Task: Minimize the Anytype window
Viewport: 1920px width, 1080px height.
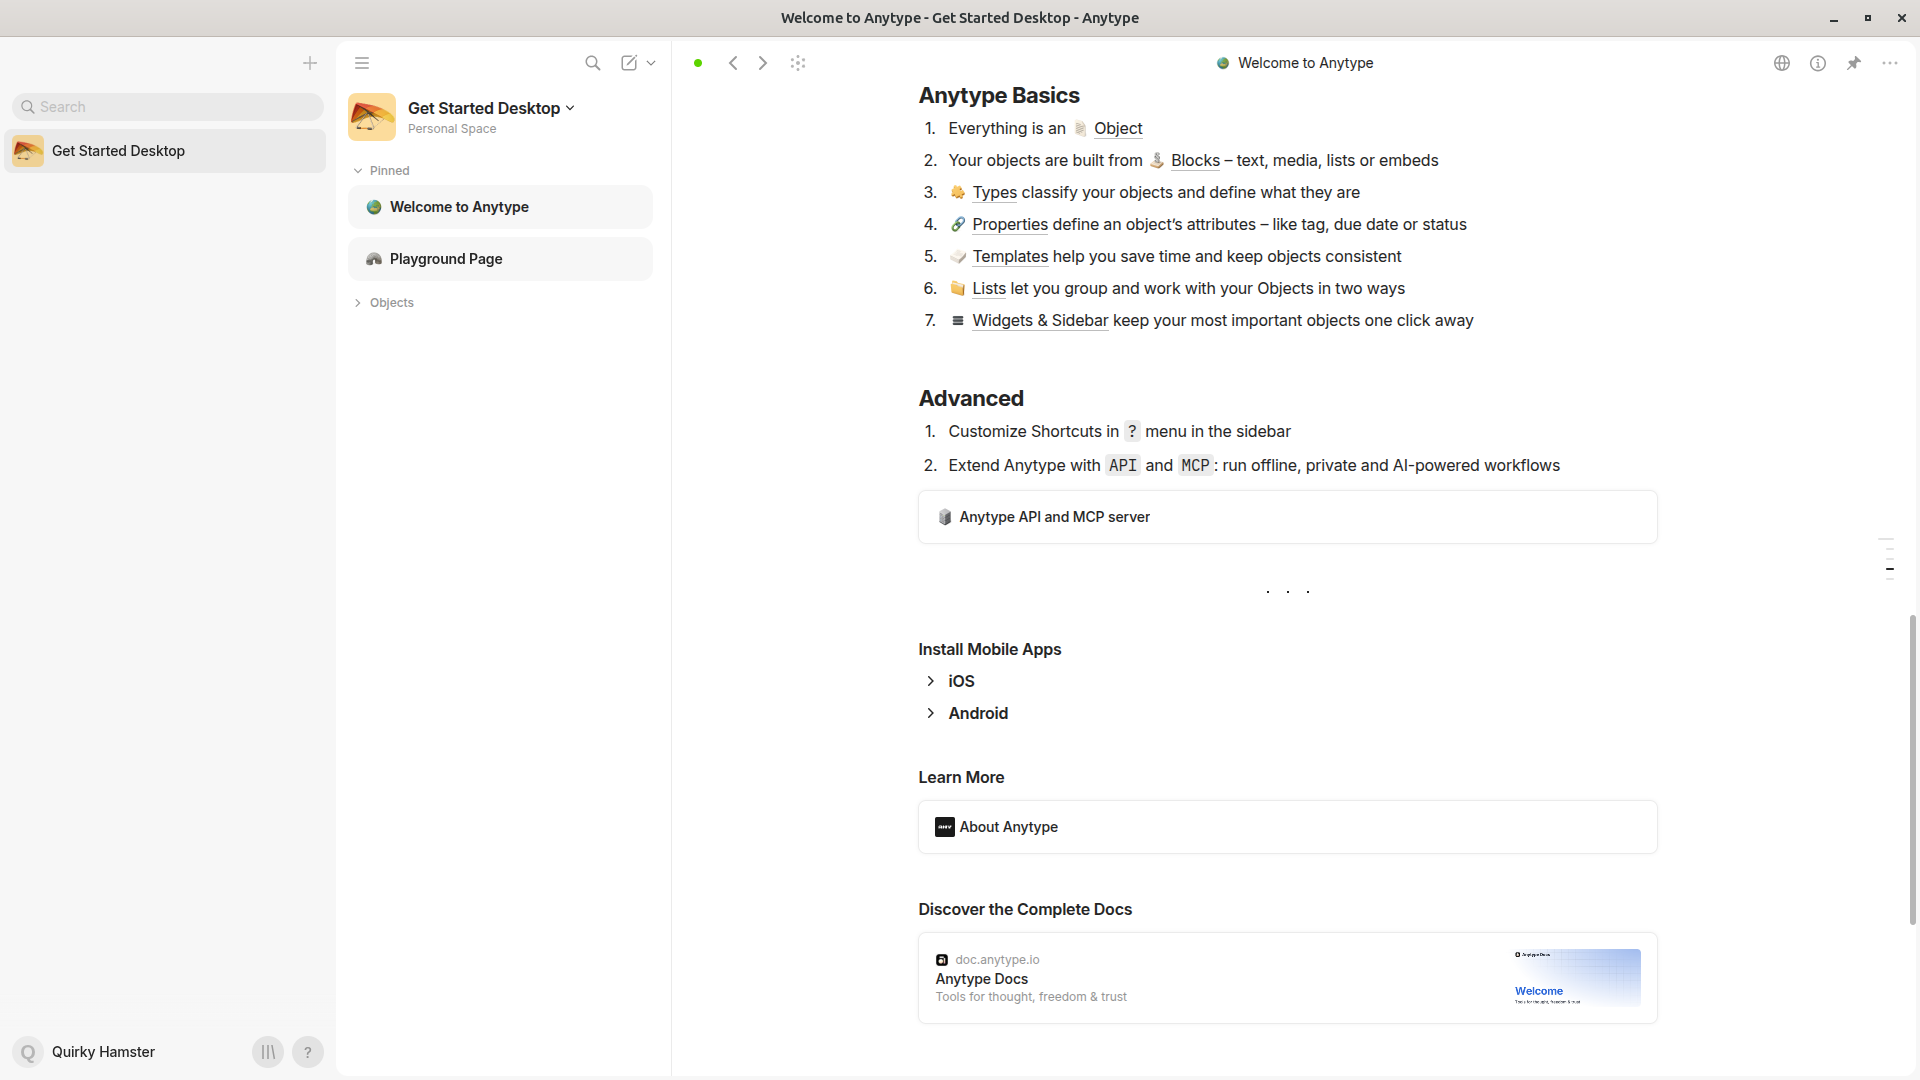Action: (1834, 18)
